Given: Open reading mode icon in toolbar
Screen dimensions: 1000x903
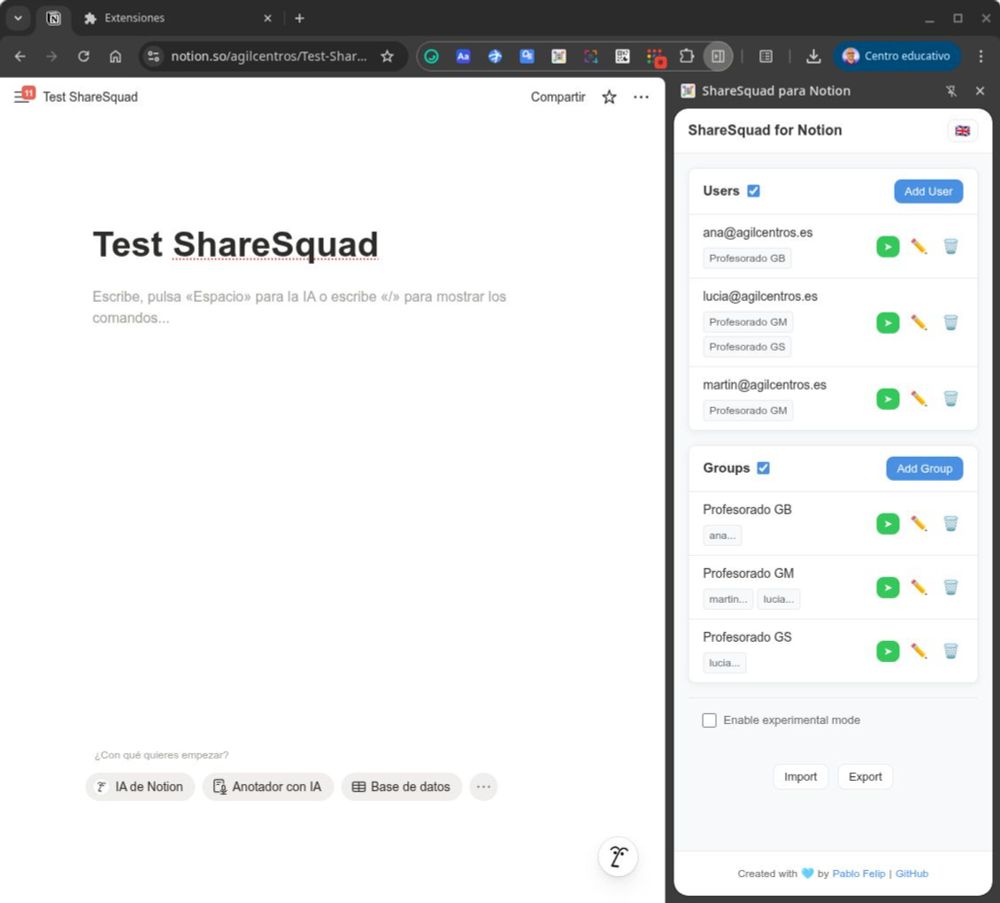Looking at the screenshot, I should 766,56.
